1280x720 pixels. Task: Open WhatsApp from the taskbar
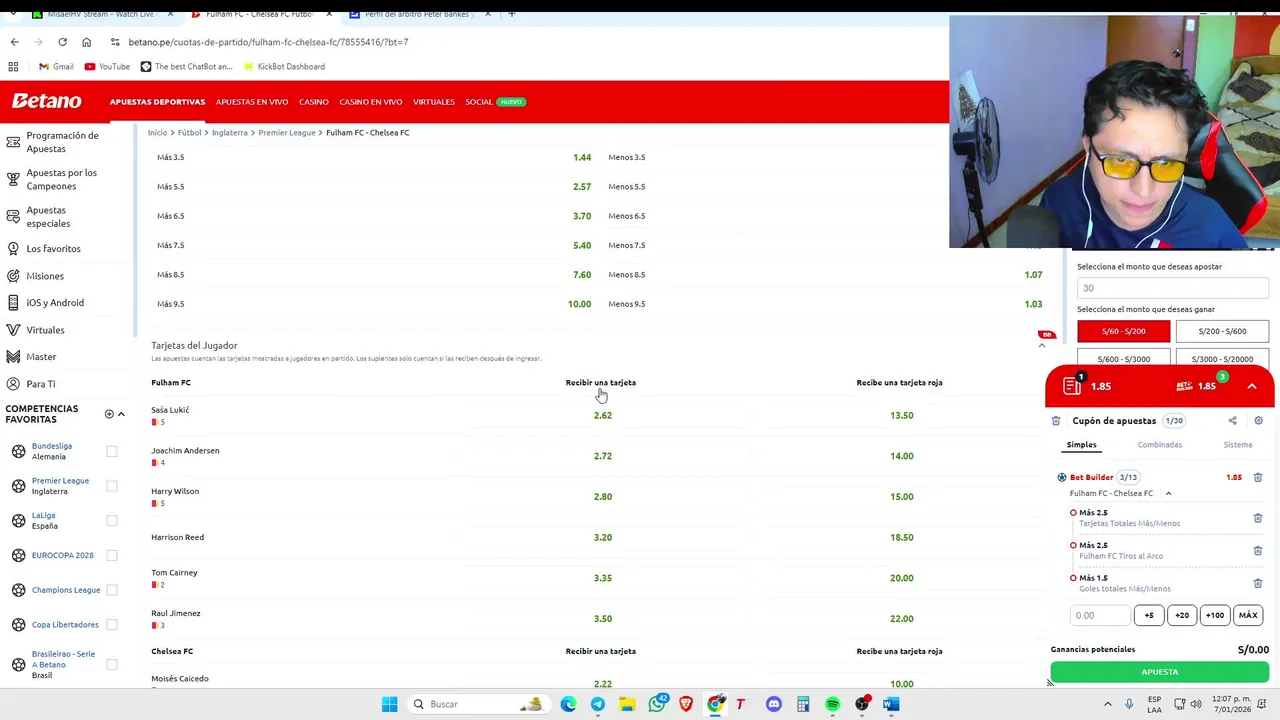(657, 704)
